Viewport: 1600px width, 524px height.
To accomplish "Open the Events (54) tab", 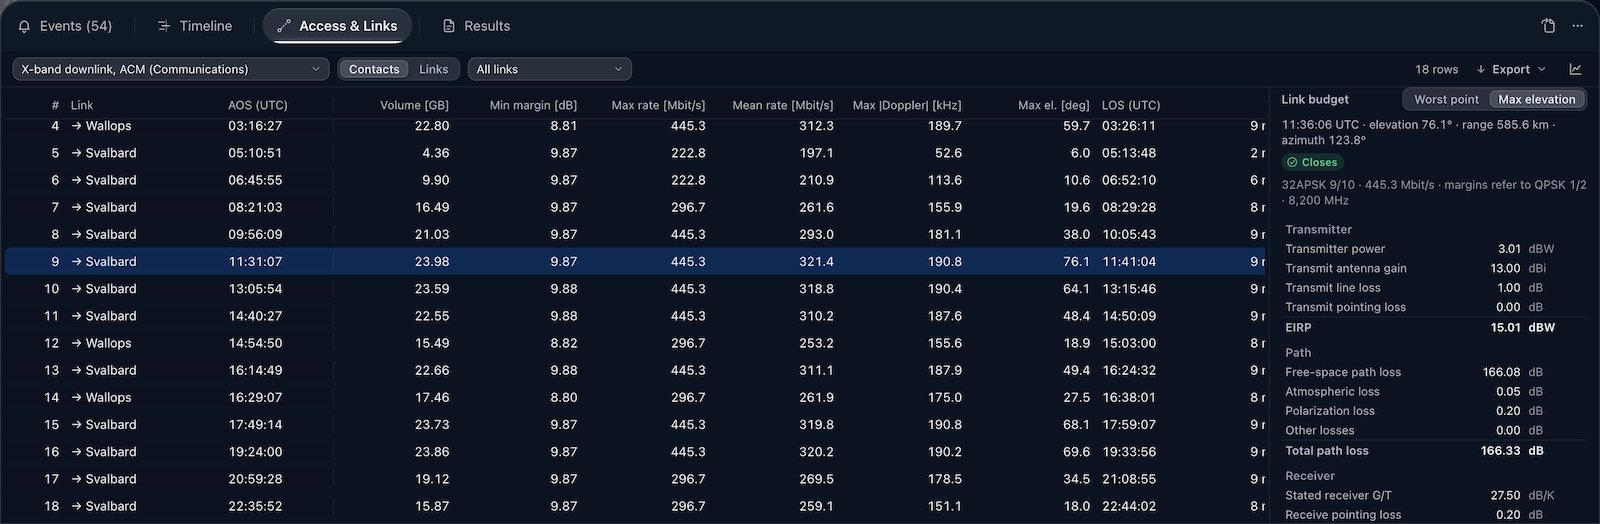I will click(x=66, y=26).
